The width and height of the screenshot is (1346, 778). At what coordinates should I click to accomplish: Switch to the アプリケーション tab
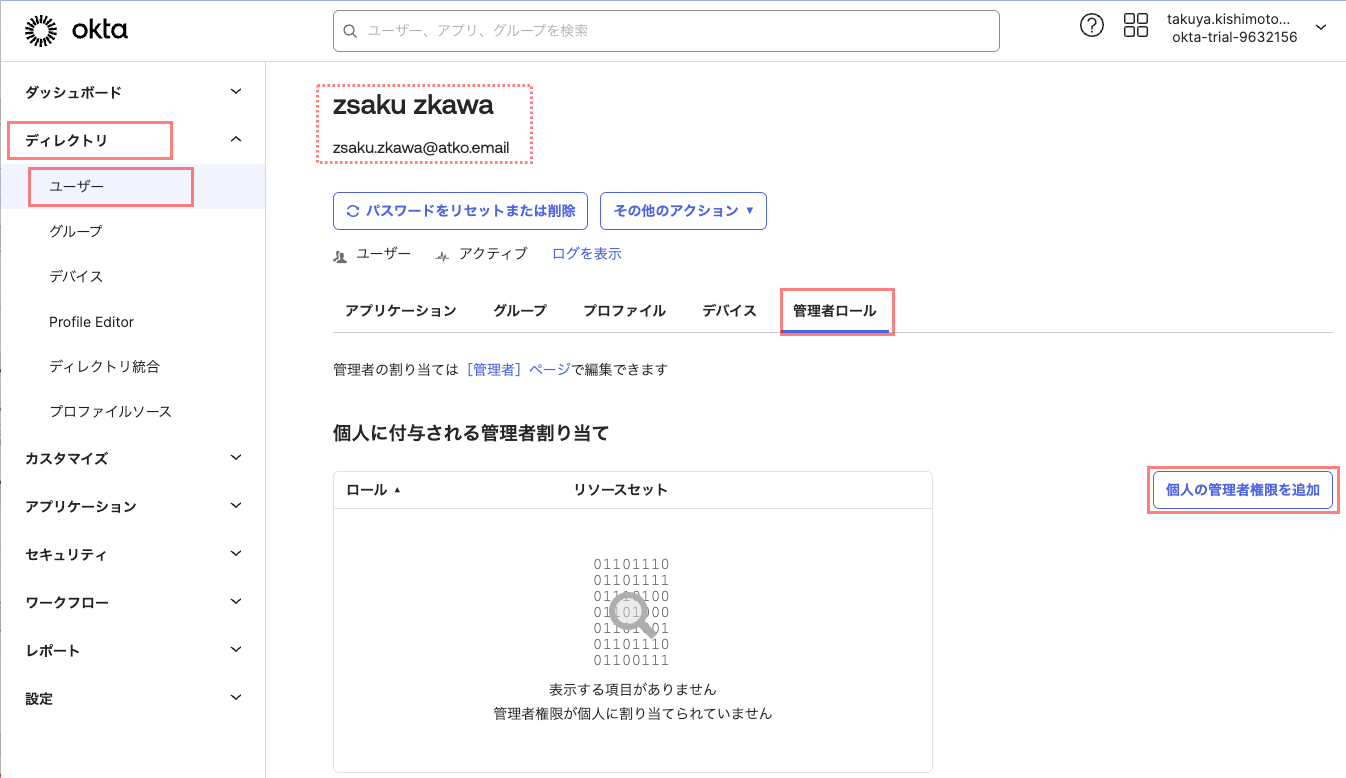(400, 311)
